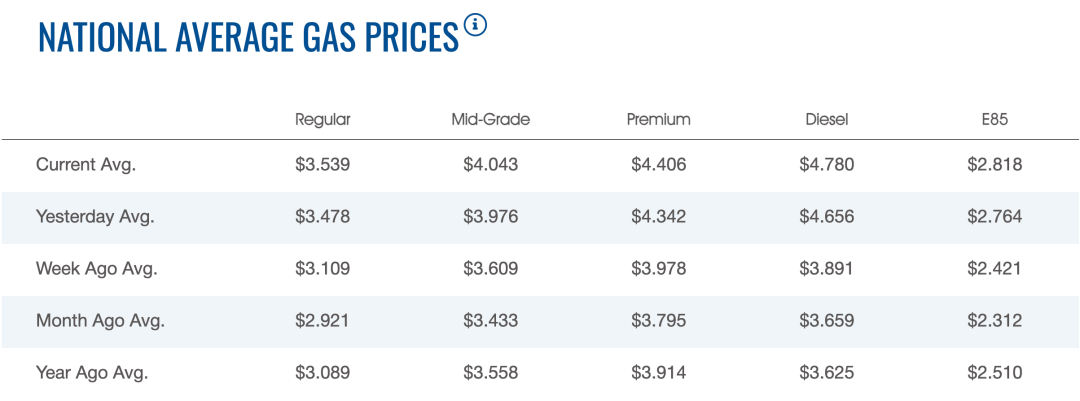Click the year ago diesel price $3.625

pyautogui.click(x=827, y=373)
